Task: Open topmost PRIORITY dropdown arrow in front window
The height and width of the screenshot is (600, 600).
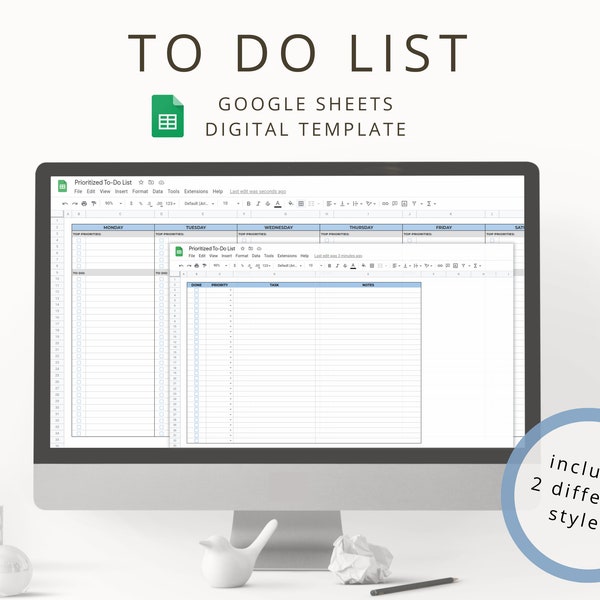Action: [x=230, y=290]
